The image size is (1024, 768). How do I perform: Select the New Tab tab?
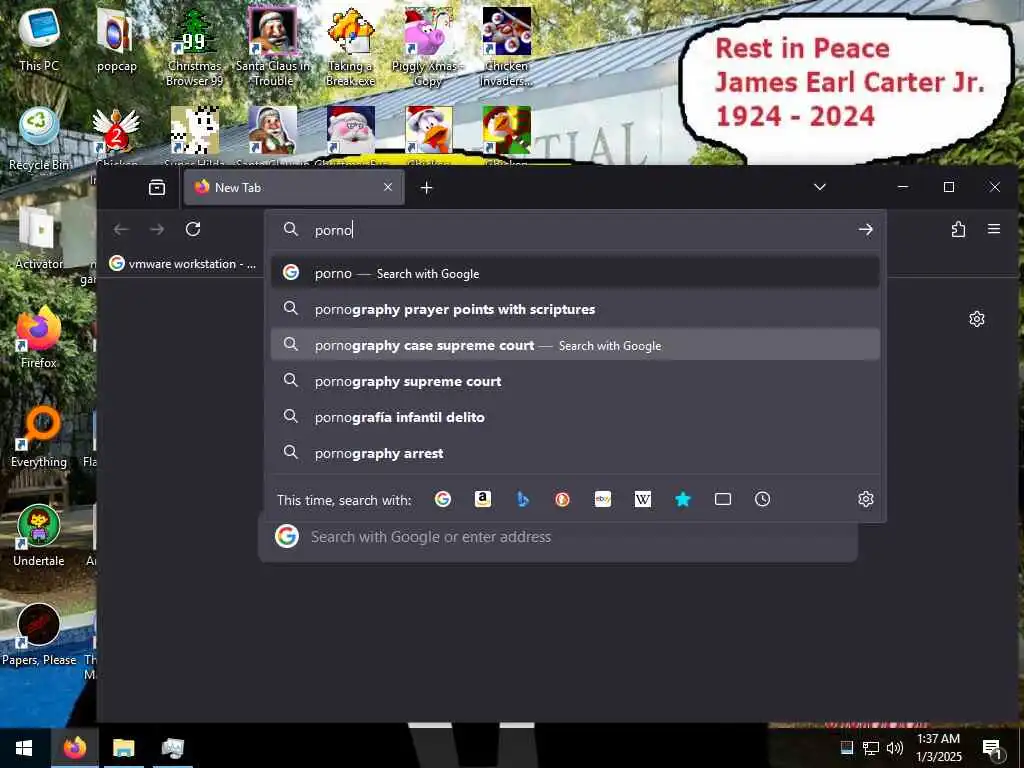[294, 187]
